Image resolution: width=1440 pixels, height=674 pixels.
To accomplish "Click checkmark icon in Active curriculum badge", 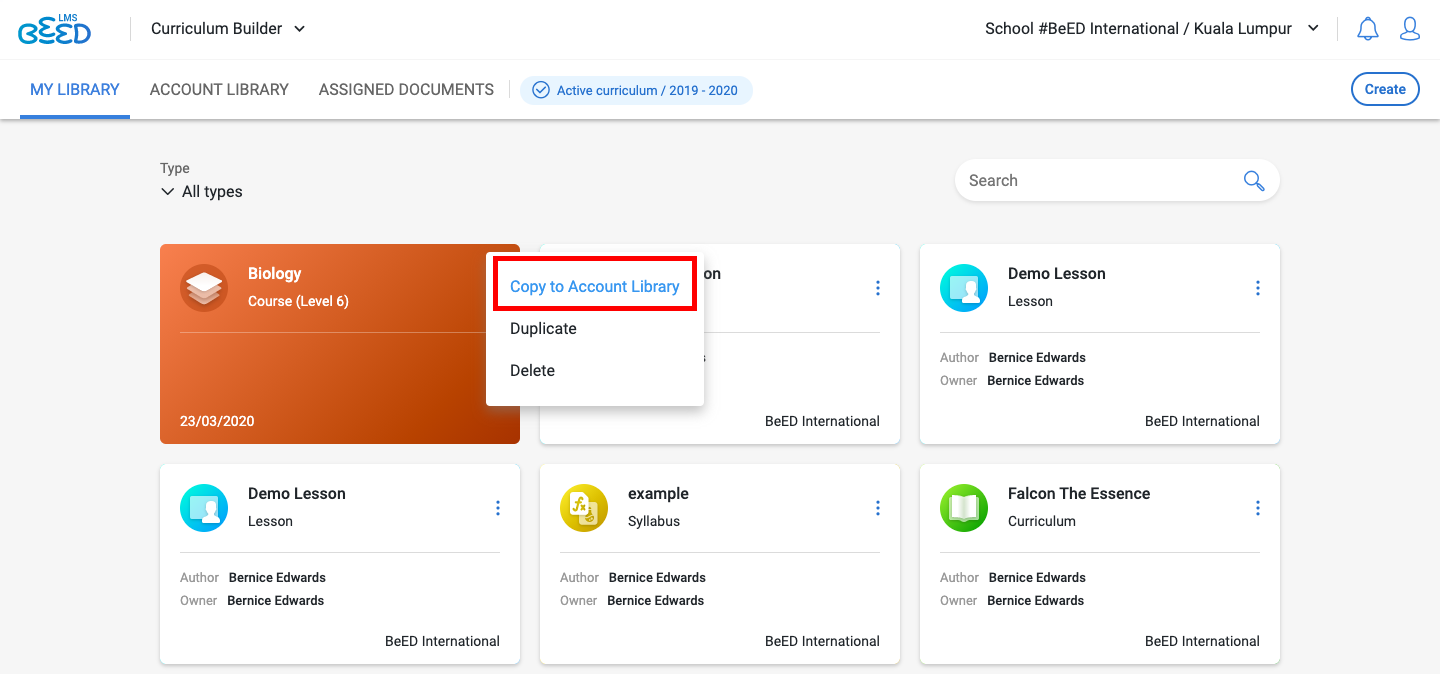I will click(x=541, y=90).
